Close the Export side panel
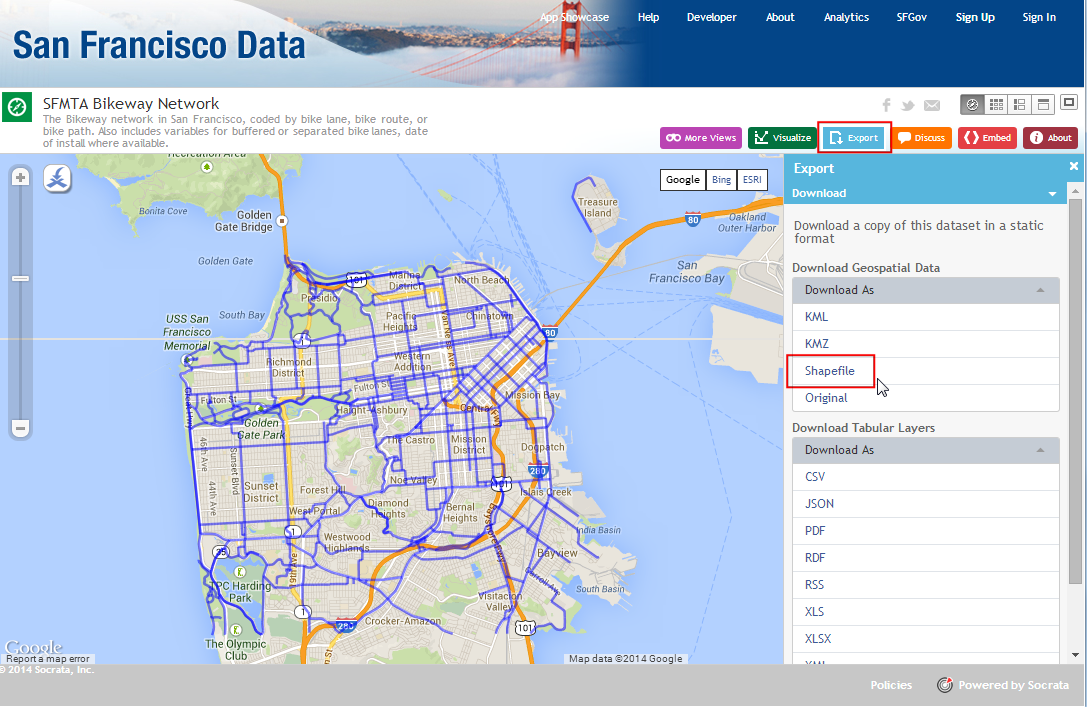This screenshot has height=707, width=1087. 1074,167
